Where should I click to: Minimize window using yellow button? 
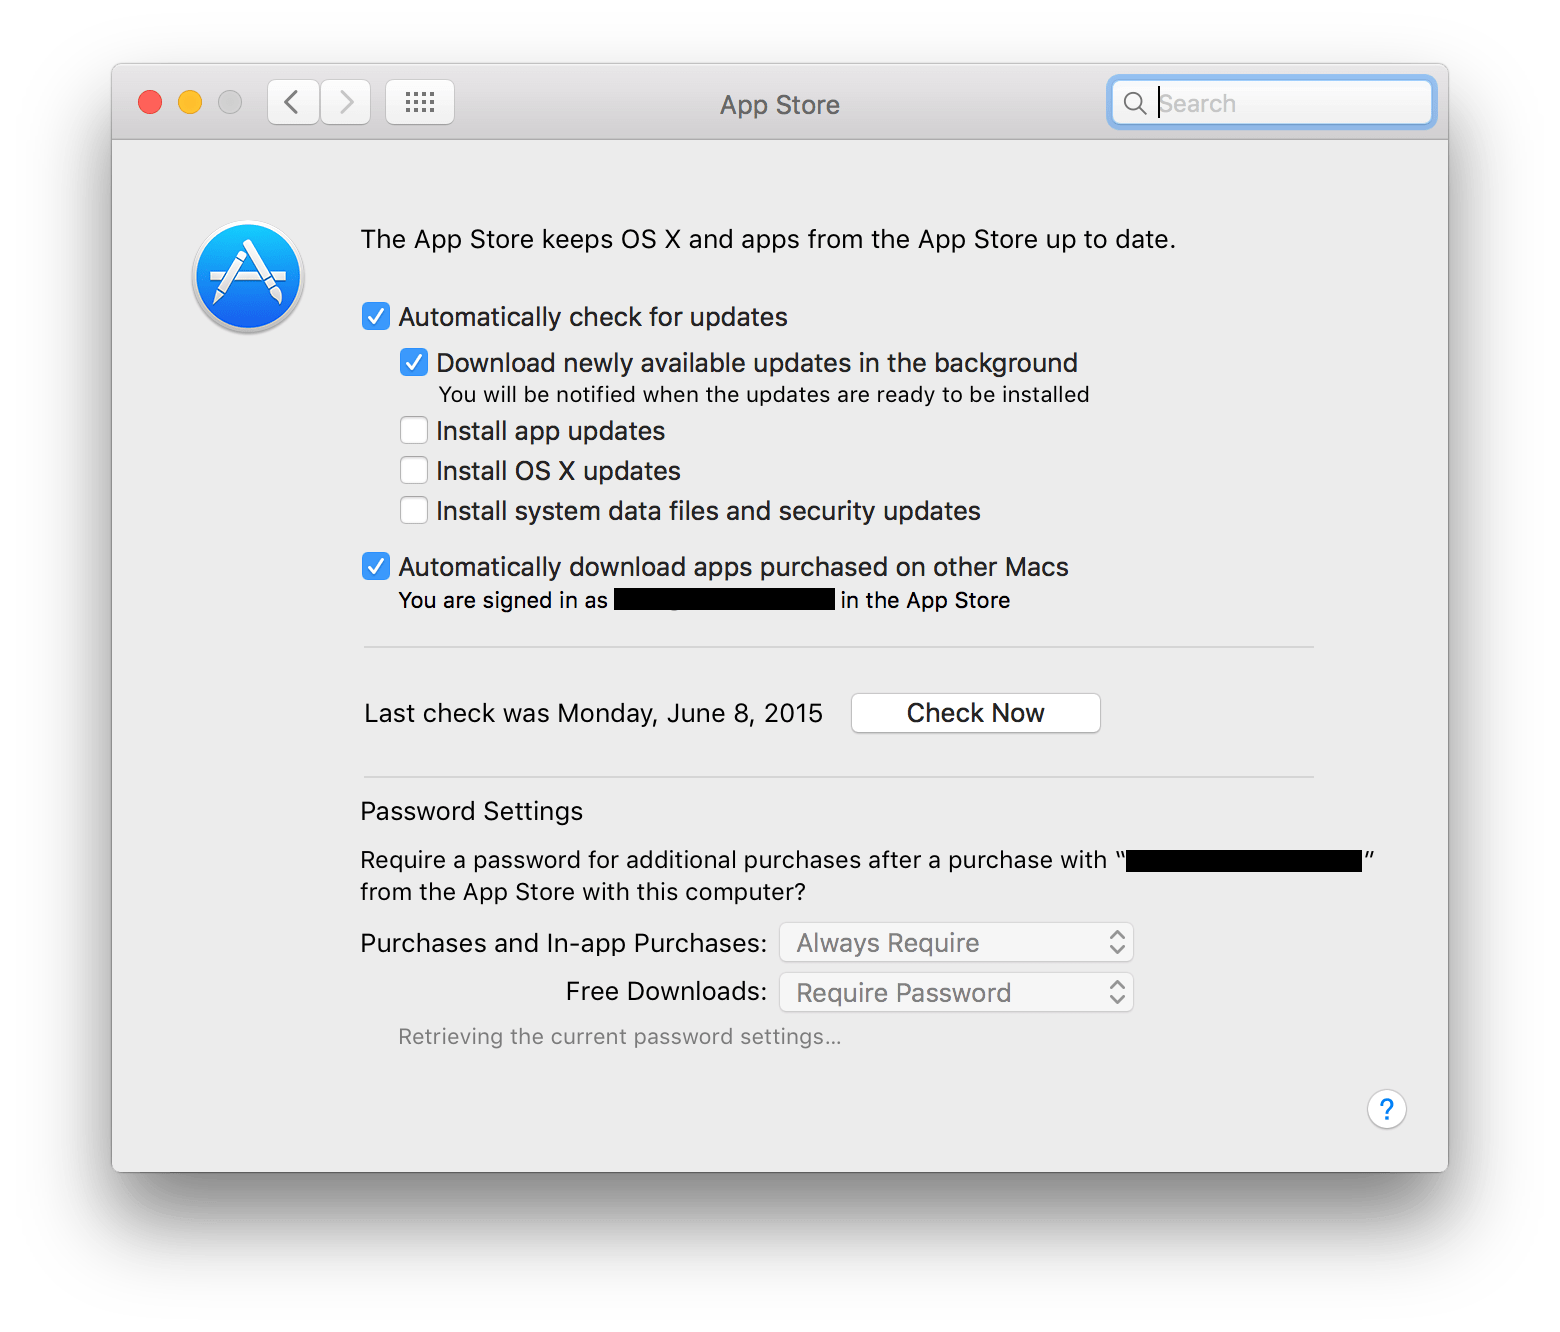[190, 102]
